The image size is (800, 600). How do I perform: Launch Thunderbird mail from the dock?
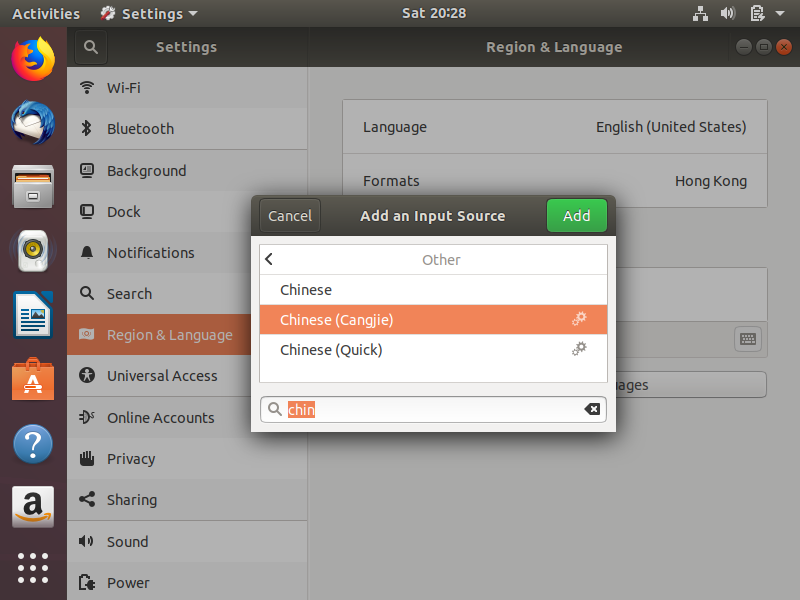33,122
